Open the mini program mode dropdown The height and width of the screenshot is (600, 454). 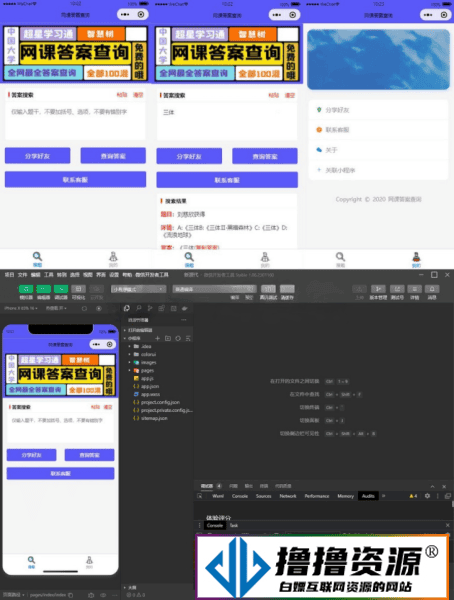coord(138,289)
